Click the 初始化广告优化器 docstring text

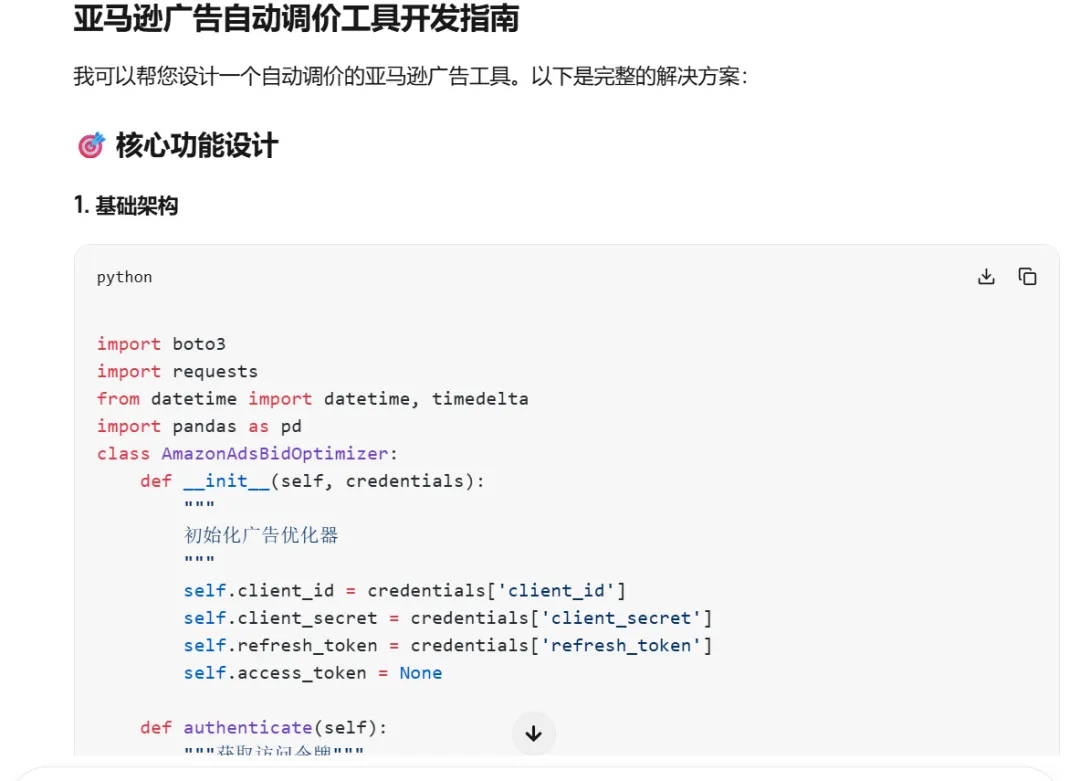[261, 535]
